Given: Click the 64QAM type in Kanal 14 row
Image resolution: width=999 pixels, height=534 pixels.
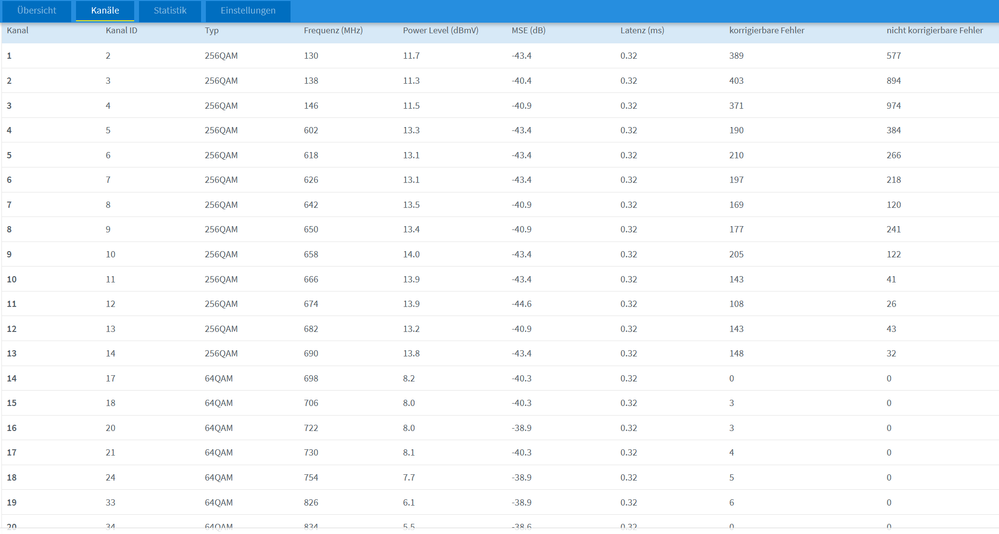Looking at the screenshot, I should pos(219,379).
